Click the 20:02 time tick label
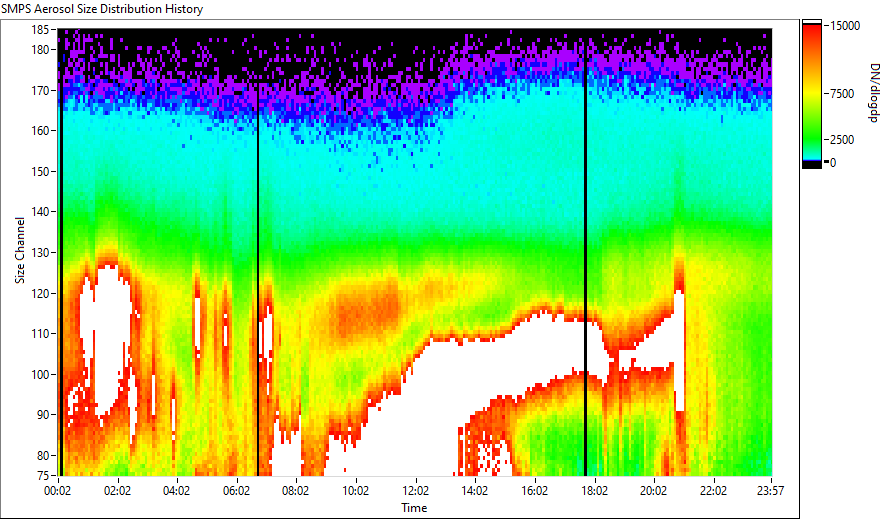This screenshot has width=884, height=519. [653, 491]
